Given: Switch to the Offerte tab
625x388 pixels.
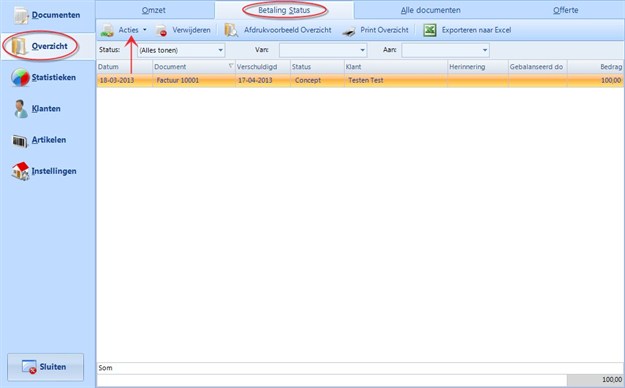Looking at the screenshot, I should point(565,10).
